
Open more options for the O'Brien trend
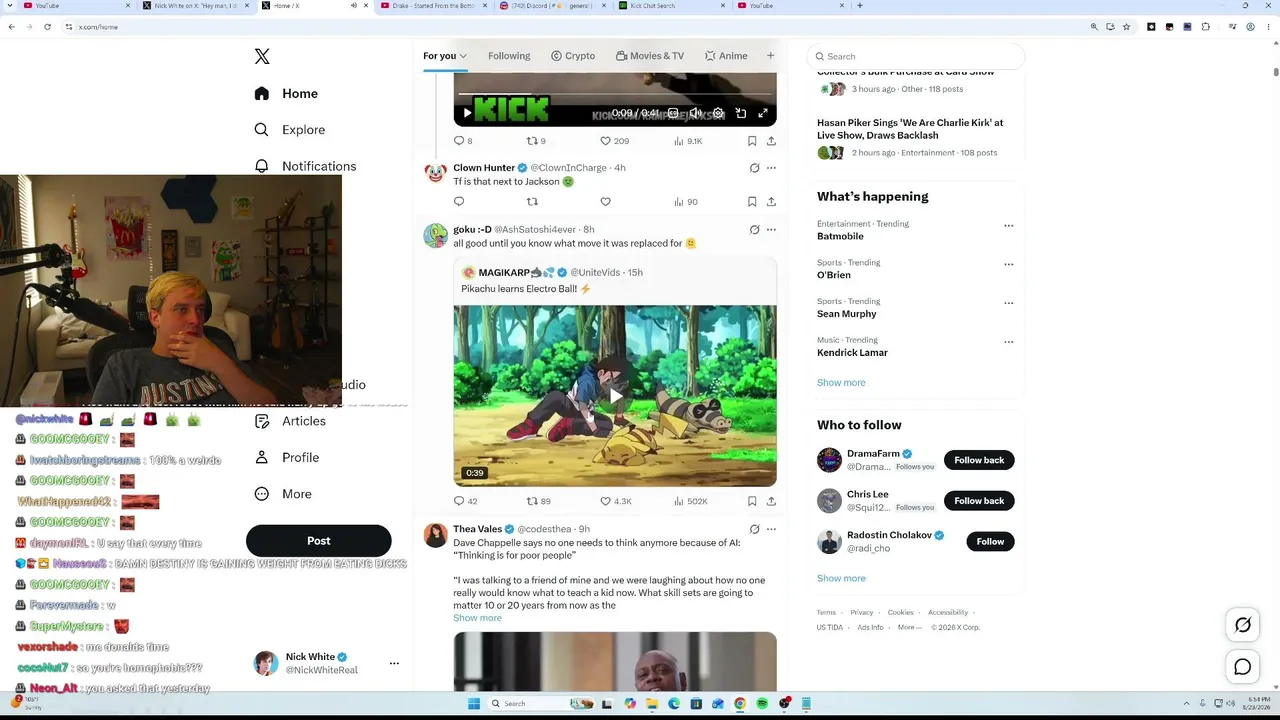click(1008, 265)
